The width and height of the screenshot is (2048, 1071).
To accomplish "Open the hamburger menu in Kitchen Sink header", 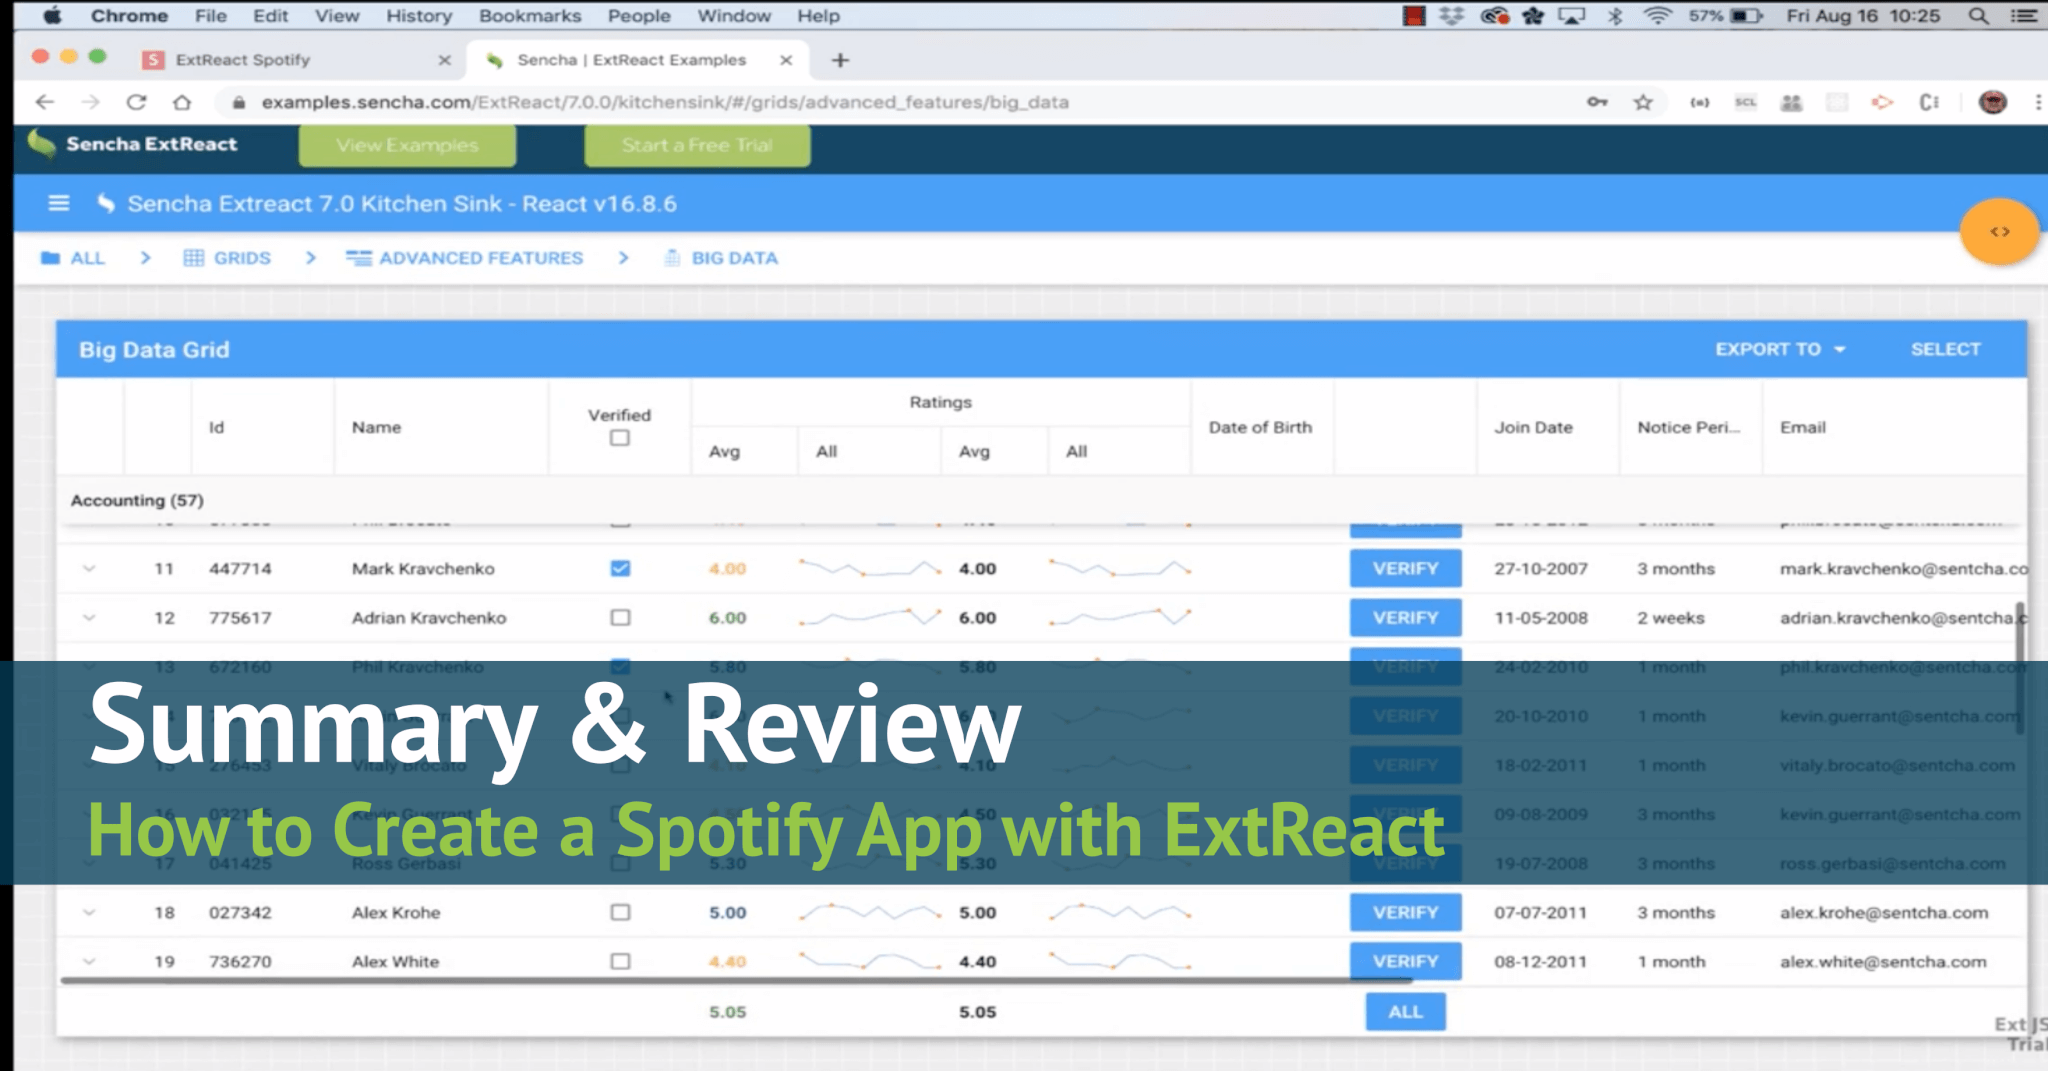I will pyautogui.click(x=59, y=204).
